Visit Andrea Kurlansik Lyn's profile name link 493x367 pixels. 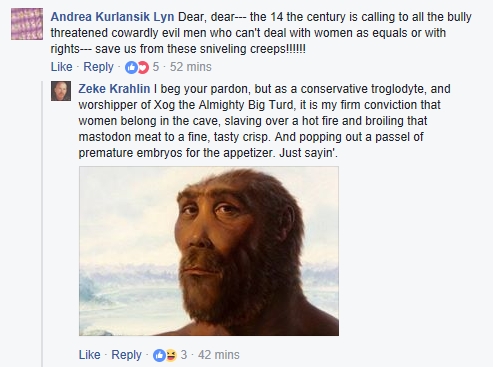112,17
